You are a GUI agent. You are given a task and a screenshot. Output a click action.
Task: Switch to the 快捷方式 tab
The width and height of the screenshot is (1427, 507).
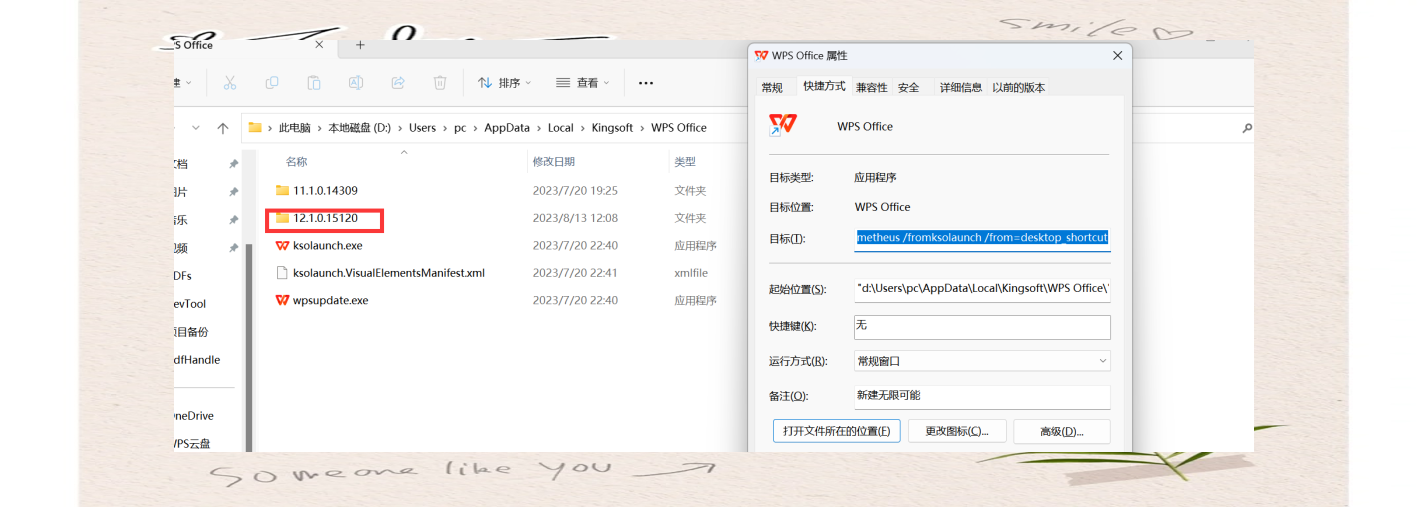point(824,87)
